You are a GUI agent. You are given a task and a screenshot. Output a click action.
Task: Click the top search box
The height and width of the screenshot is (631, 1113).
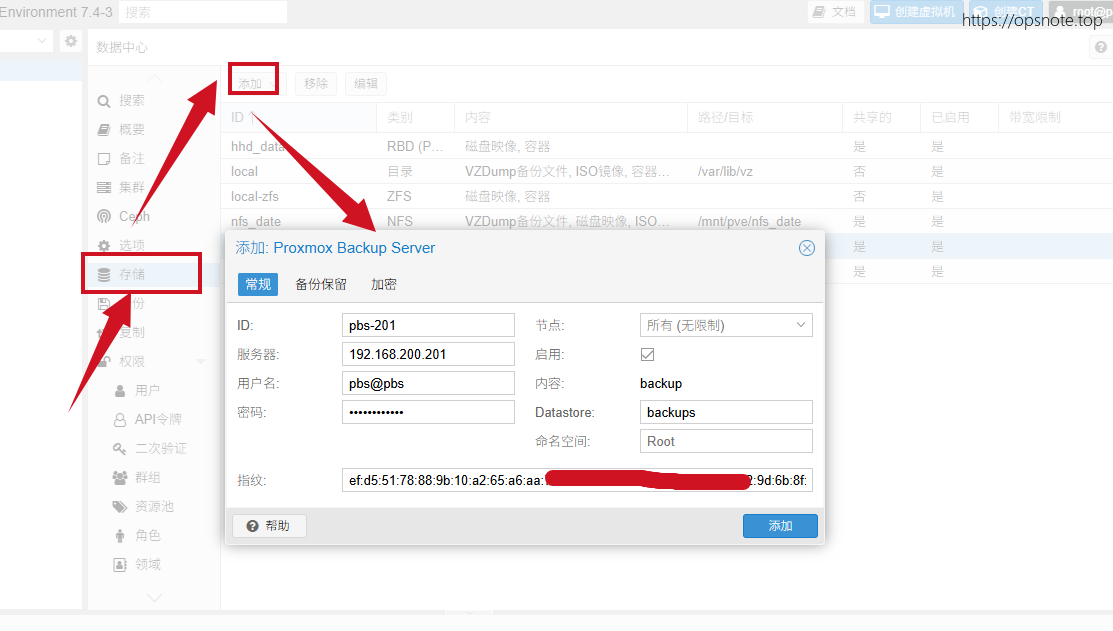(x=203, y=12)
